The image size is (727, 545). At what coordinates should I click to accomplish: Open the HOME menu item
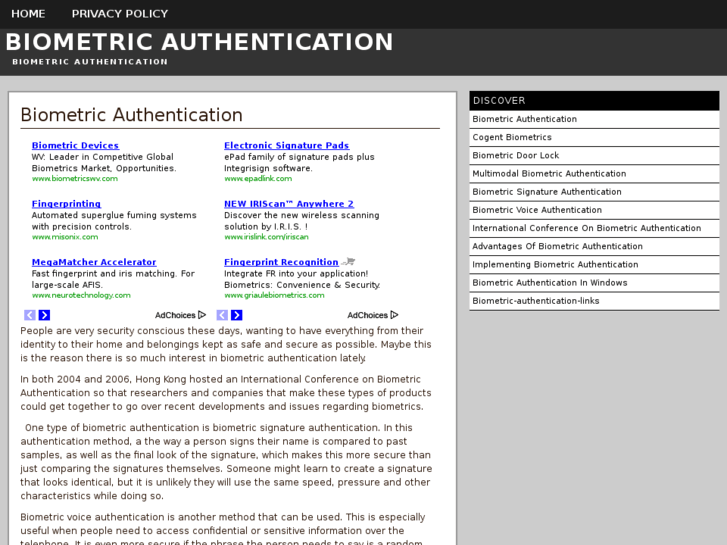coord(28,14)
